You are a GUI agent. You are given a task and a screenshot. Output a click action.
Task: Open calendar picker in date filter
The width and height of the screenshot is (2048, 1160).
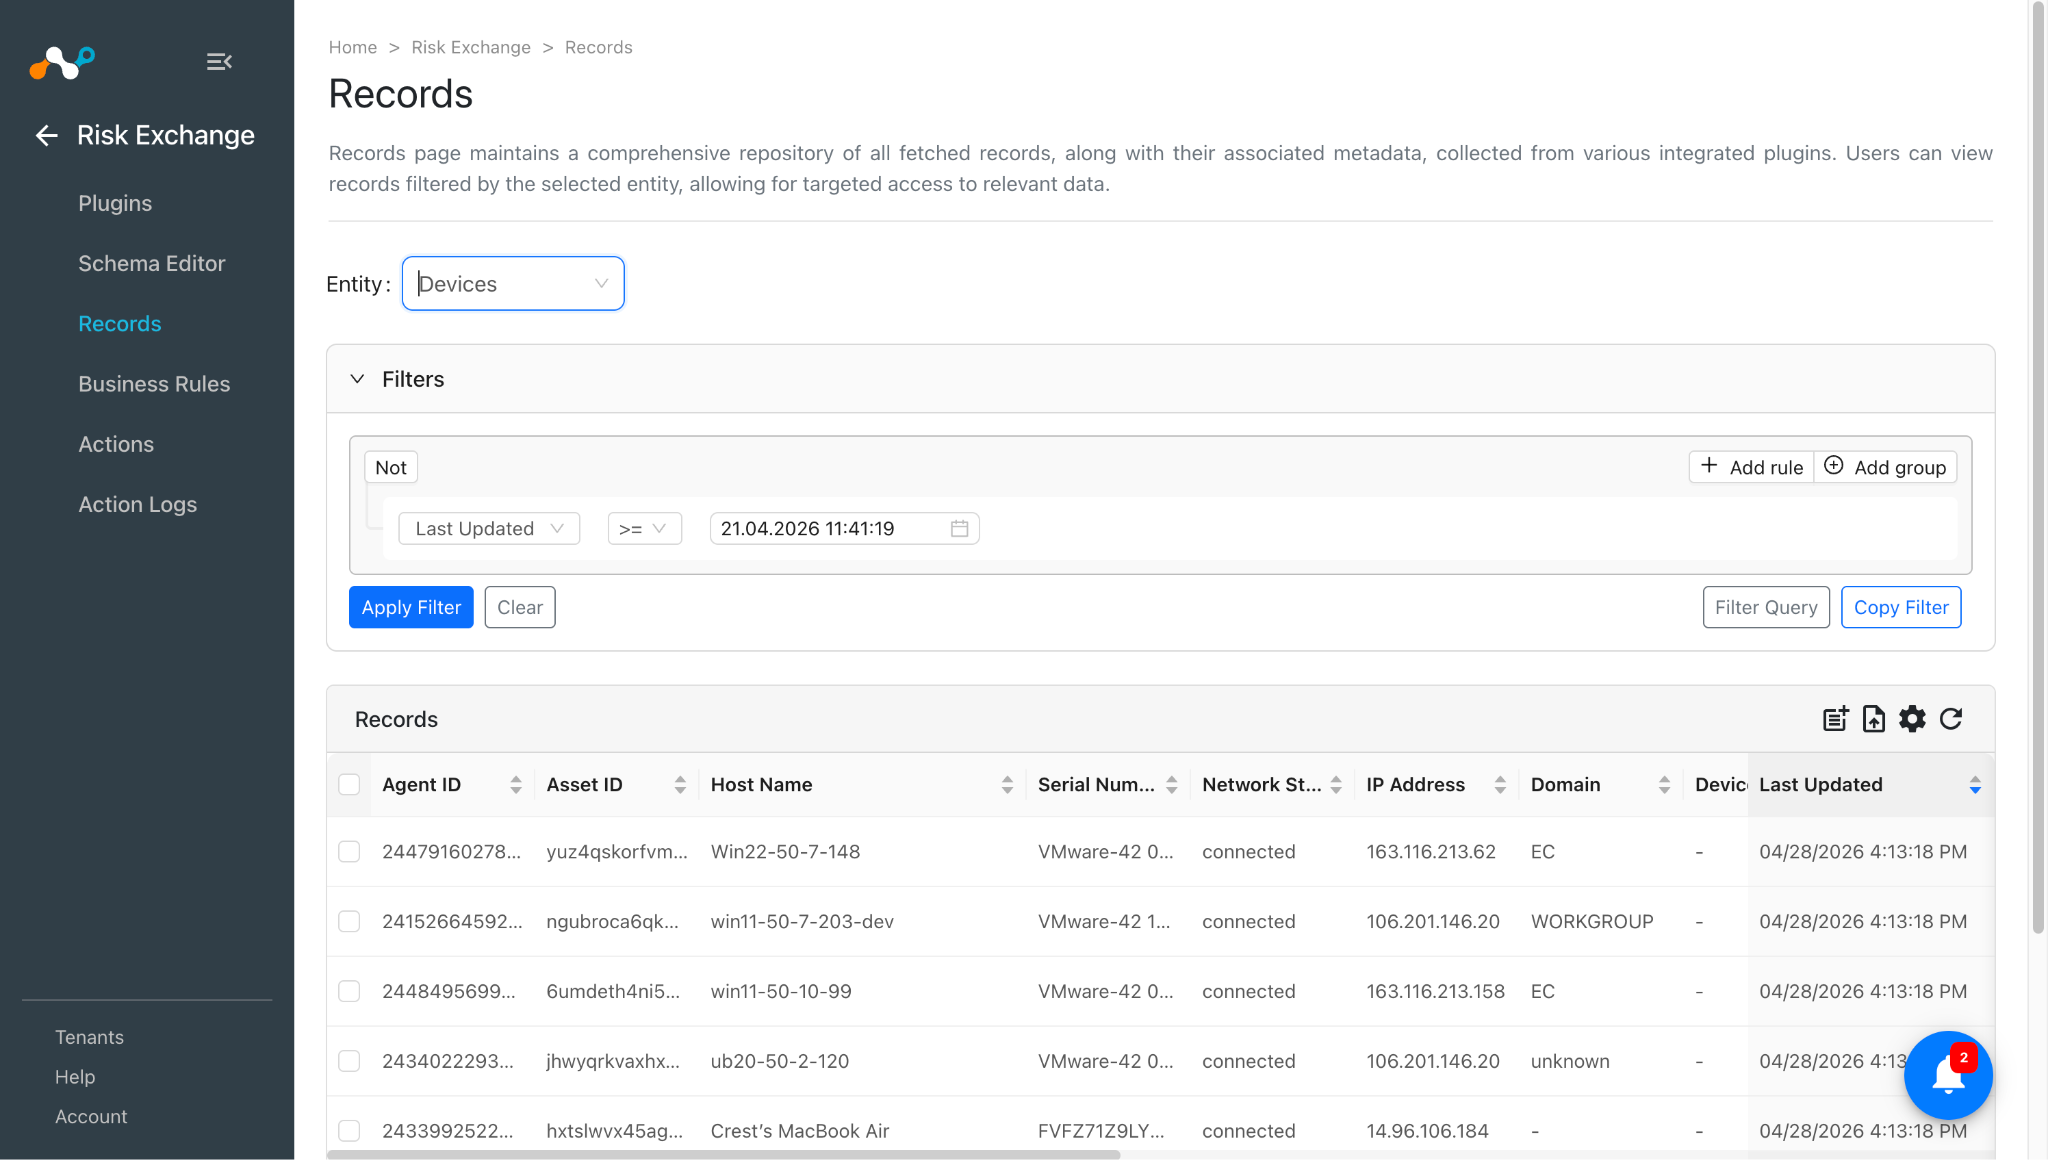click(x=959, y=528)
